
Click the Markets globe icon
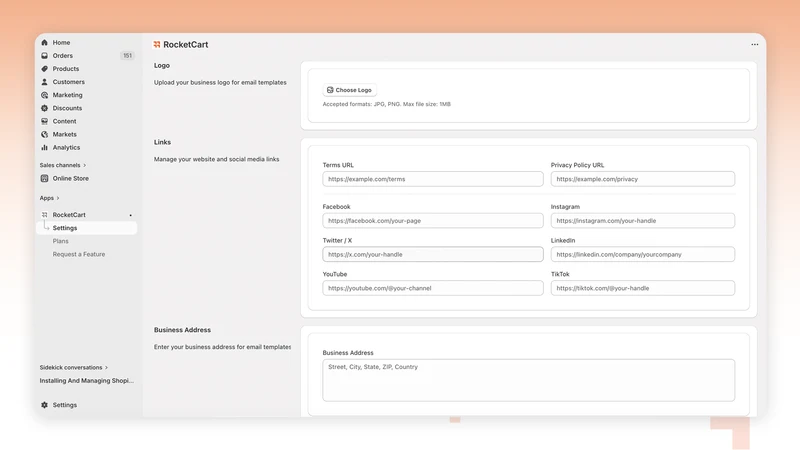point(44,134)
